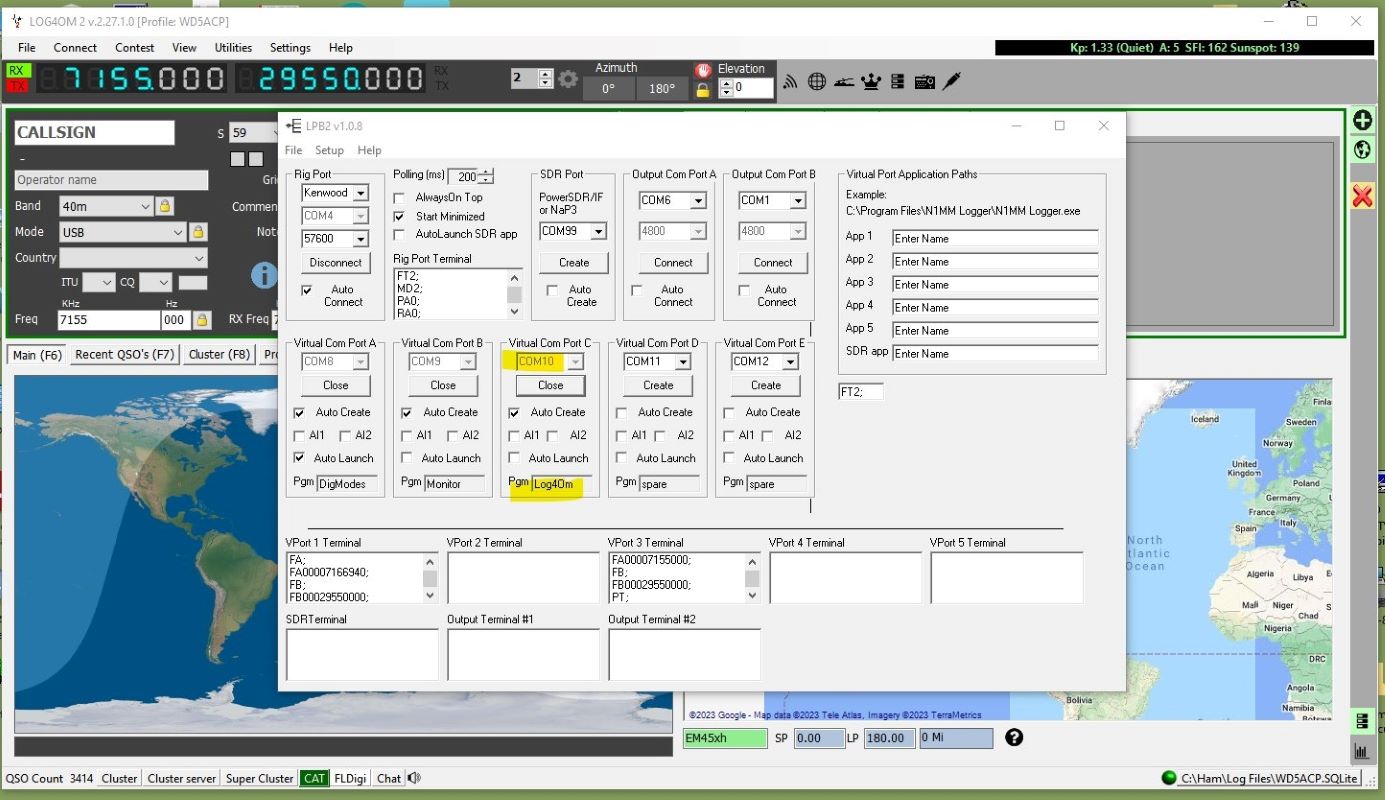
Task: Open the Connect menu in Log4OM
Action: [x=75, y=47]
